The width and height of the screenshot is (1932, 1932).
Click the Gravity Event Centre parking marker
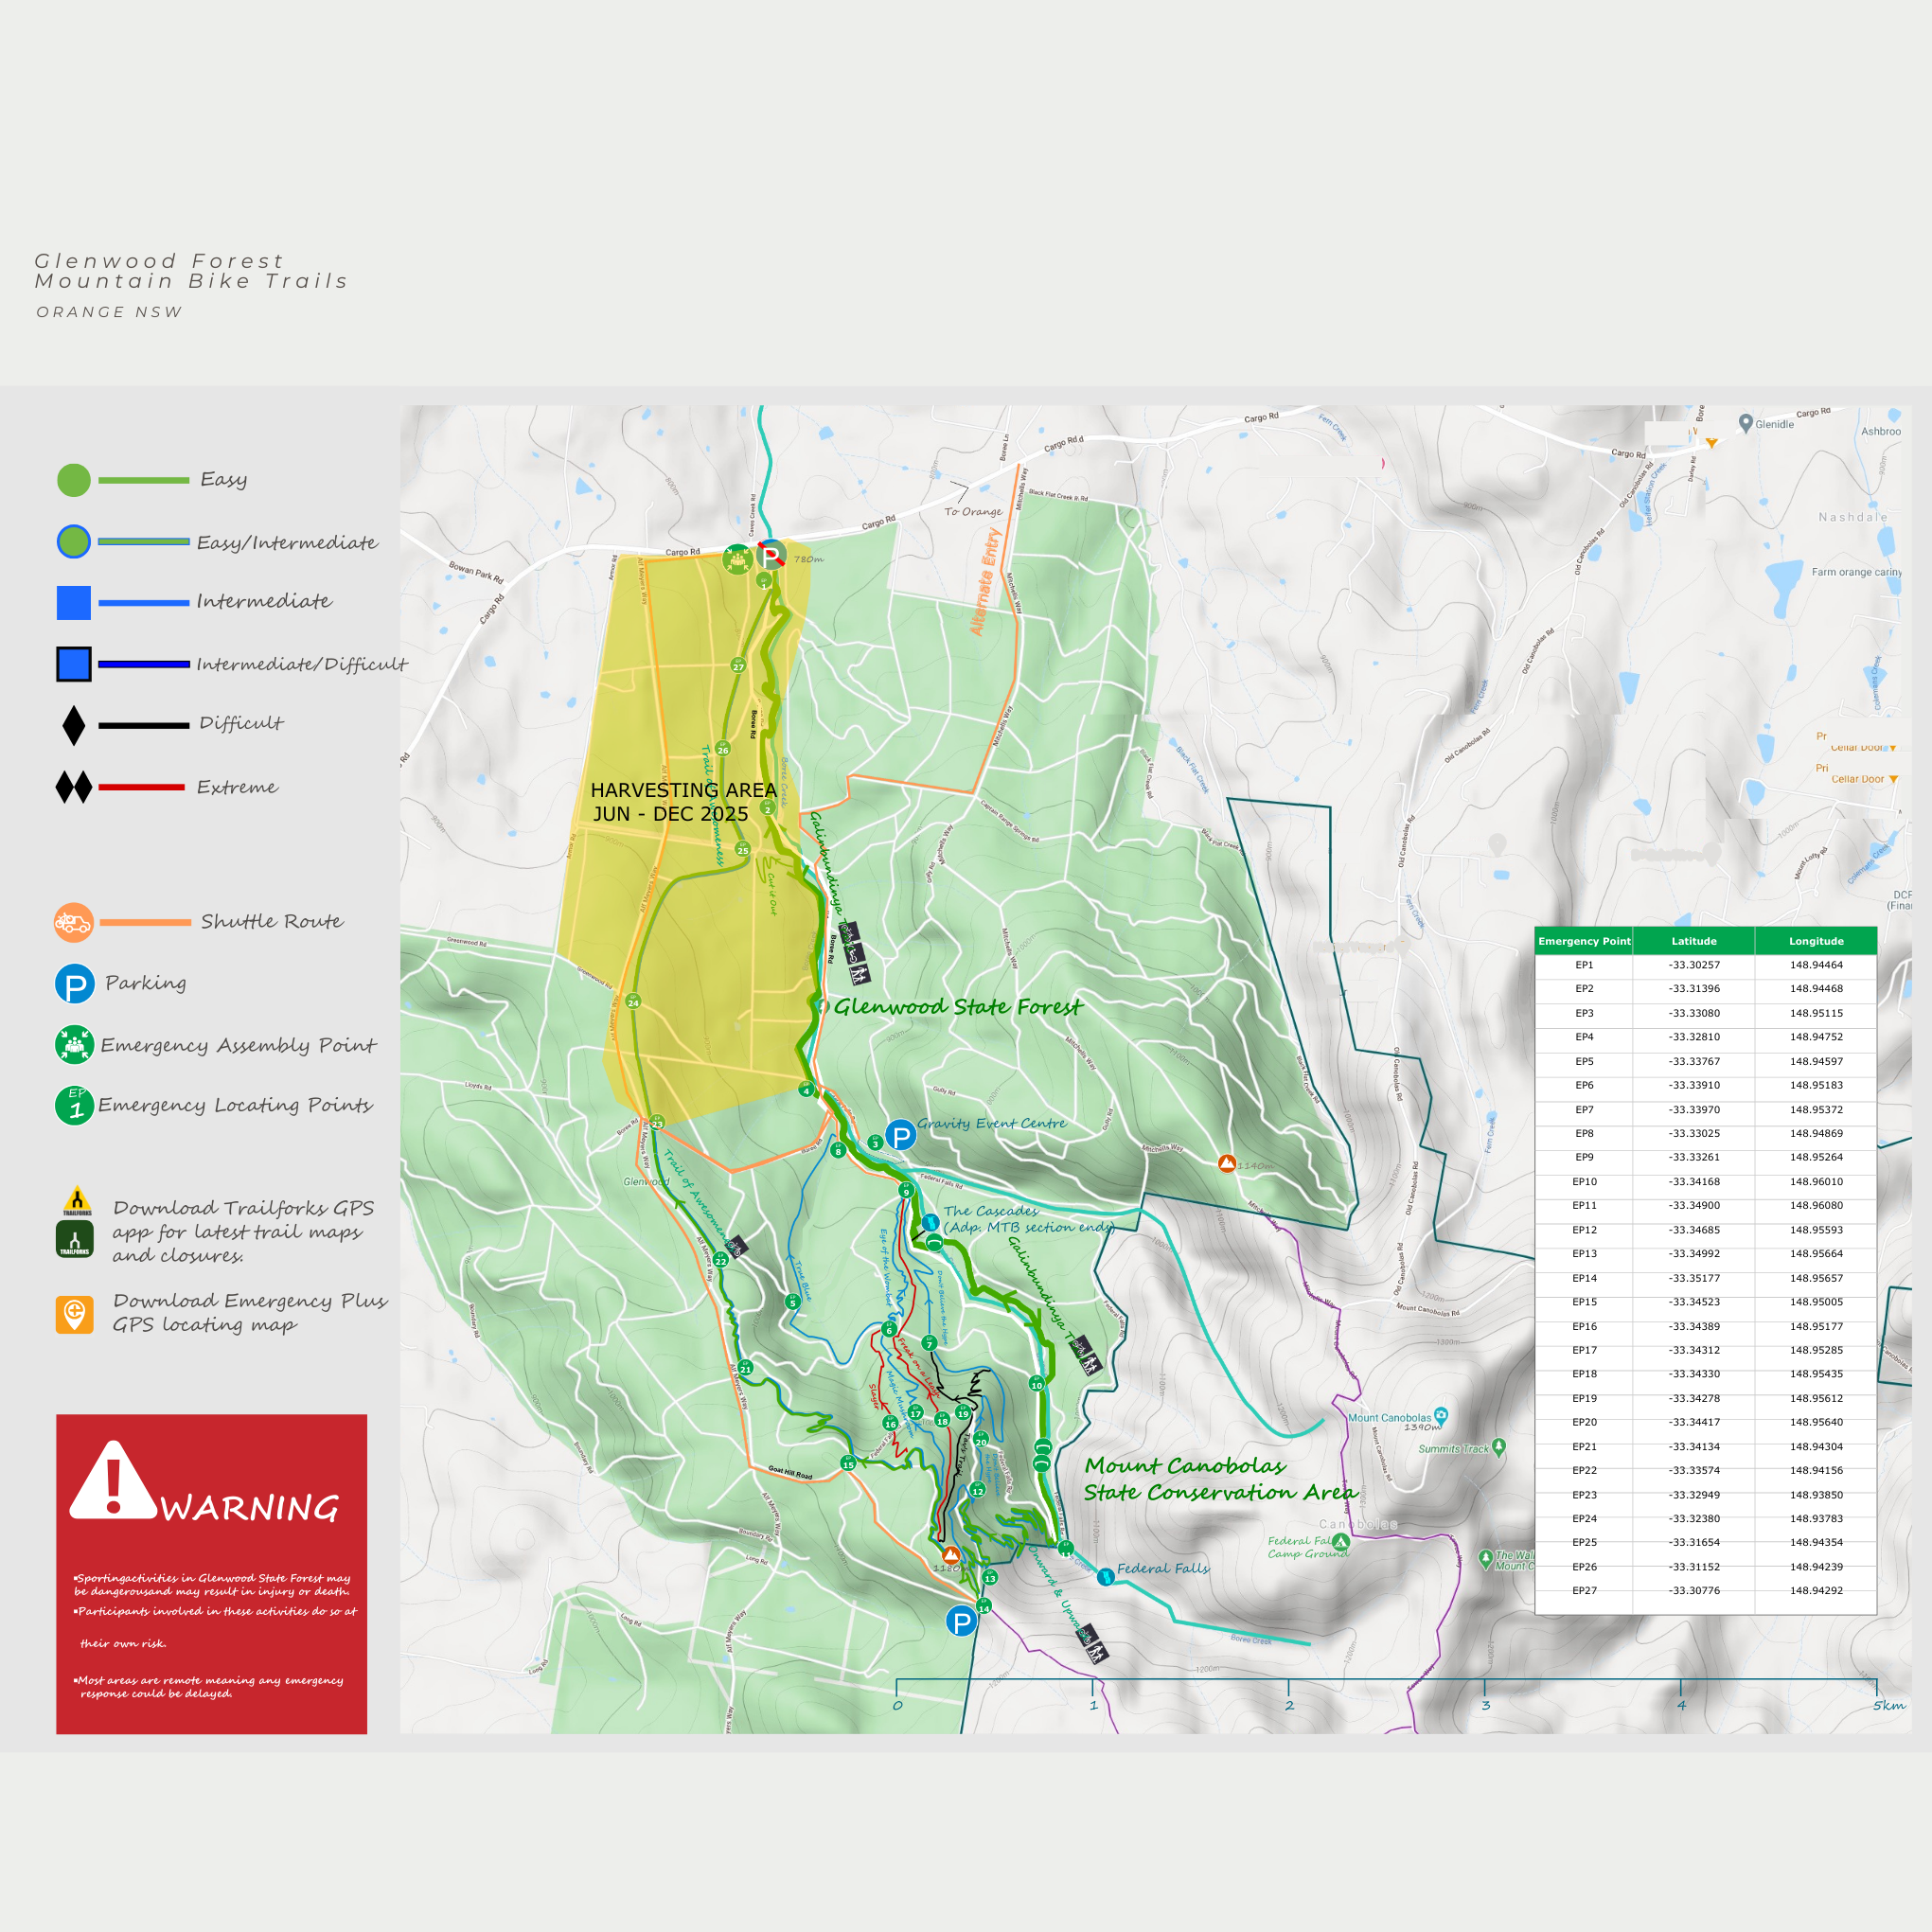[901, 1136]
